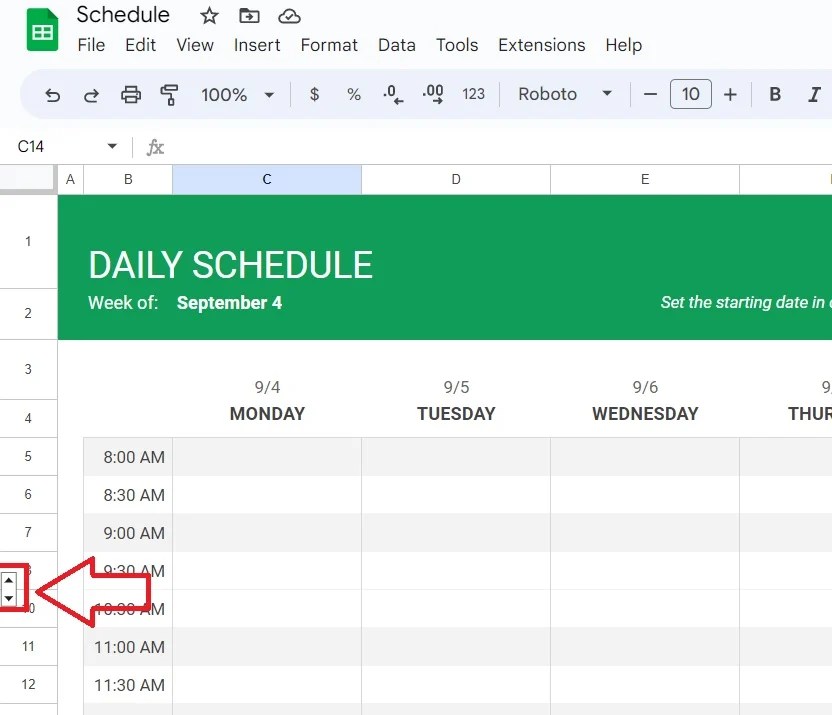832x715 pixels.
Task: Apply currency format with dollar icon
Action: [313, 93]
